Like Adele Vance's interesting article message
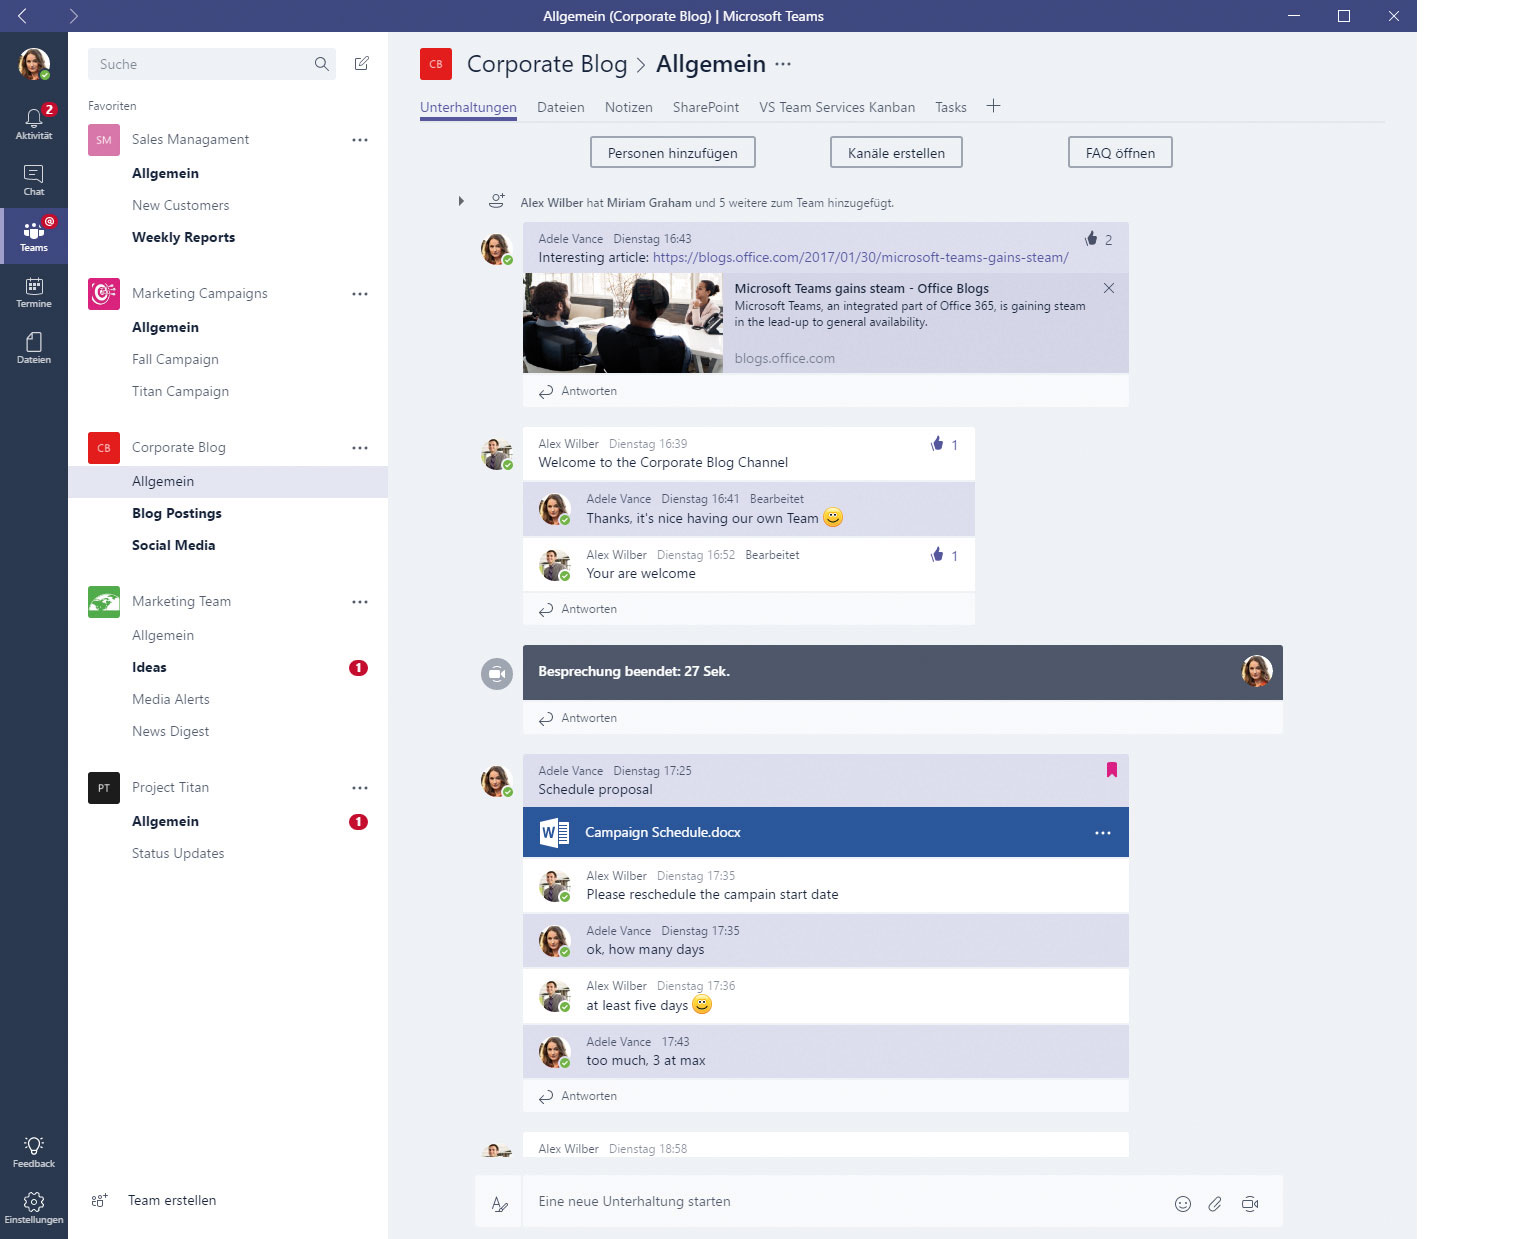 pyautogui.click(x=1091, y=239)
